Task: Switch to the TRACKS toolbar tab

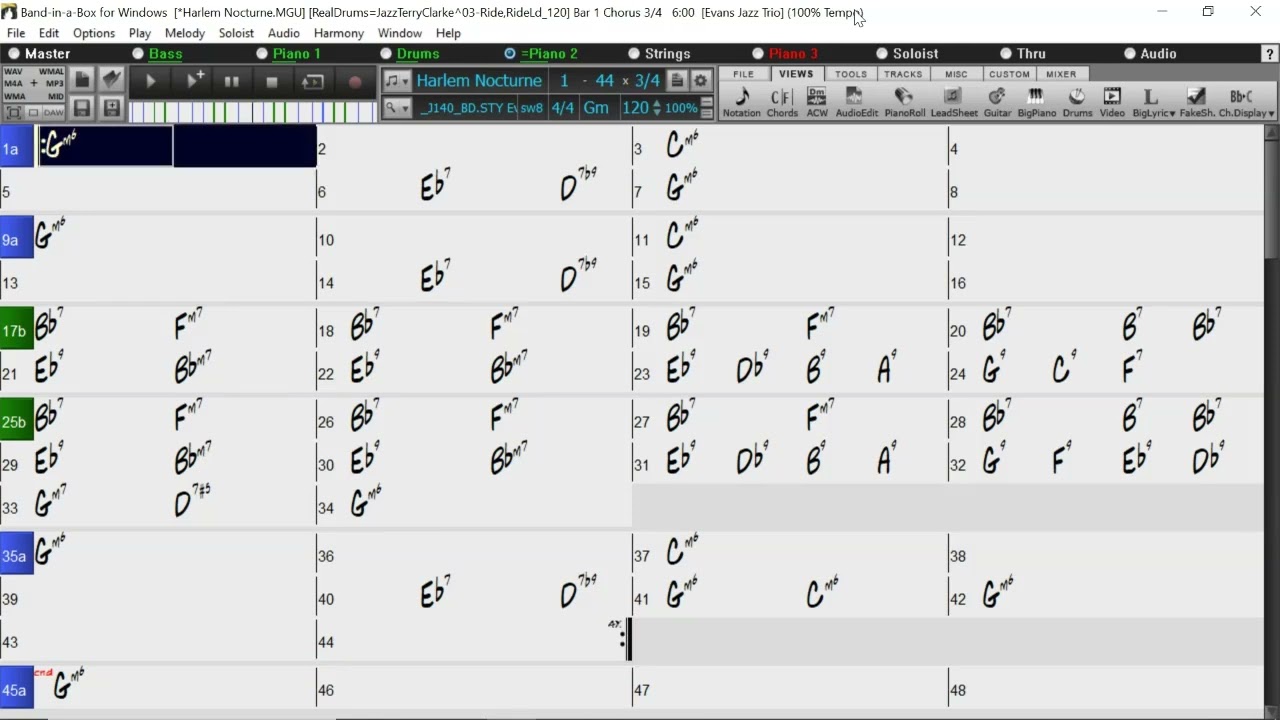Action: click(x=903, y=74)
